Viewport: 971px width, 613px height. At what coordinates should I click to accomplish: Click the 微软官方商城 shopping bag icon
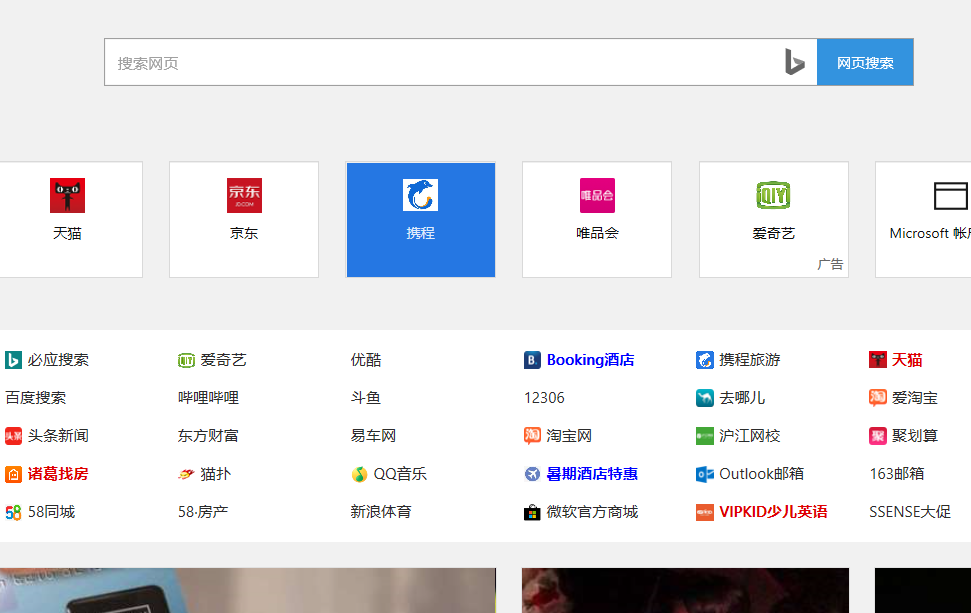(x=532, y=512)
